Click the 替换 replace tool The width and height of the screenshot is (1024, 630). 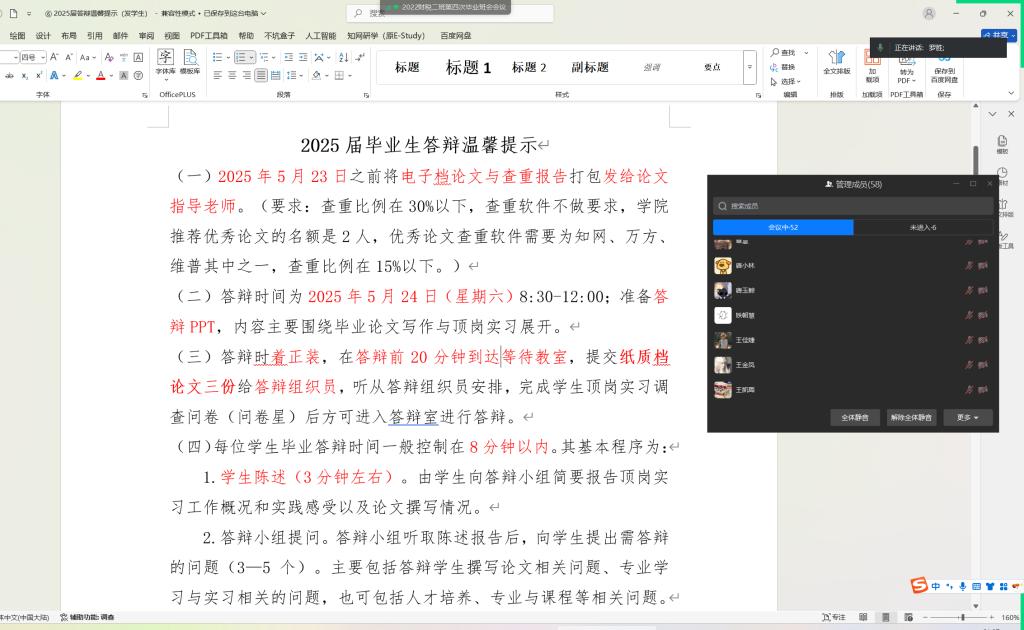pos(788,67)
